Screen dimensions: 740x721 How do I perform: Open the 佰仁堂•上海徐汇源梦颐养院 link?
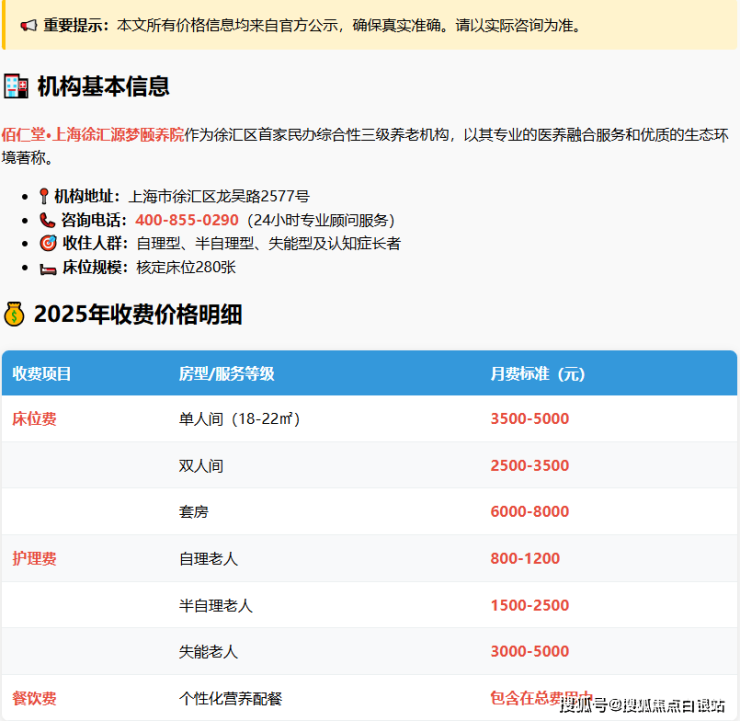[93, 136]
